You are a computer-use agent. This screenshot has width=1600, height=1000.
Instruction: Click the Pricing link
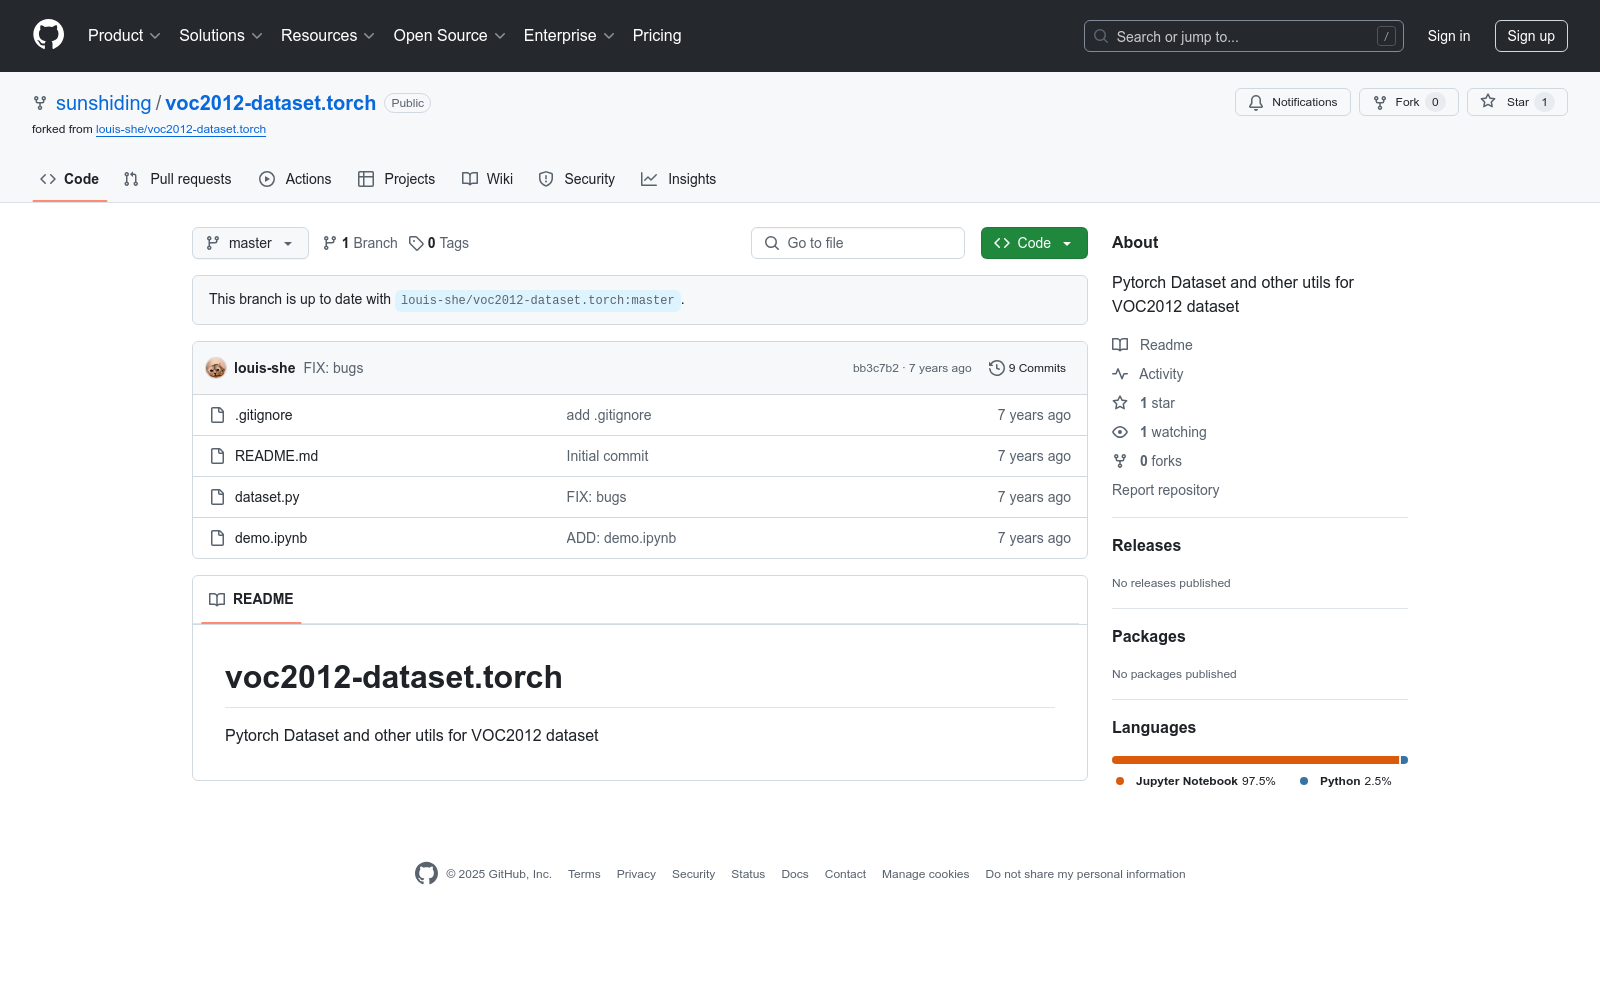[657, 36]
